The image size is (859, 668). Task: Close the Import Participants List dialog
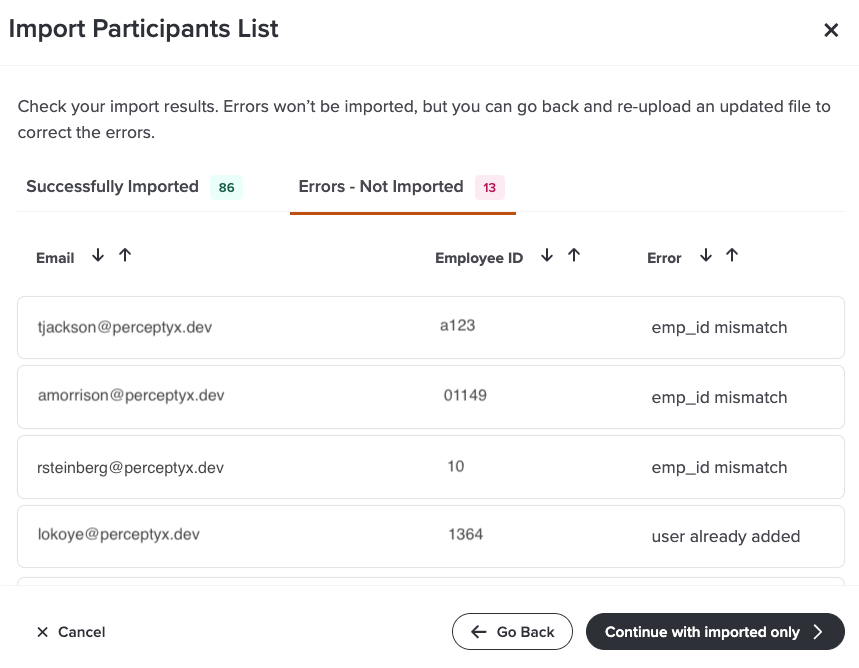tap(830, 30)
